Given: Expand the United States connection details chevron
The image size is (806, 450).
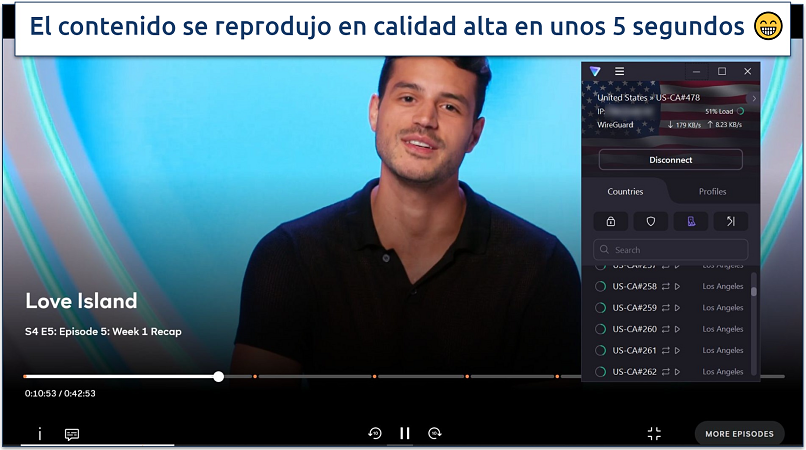Looking at the screenshot, I should click(x=754, y=98).
